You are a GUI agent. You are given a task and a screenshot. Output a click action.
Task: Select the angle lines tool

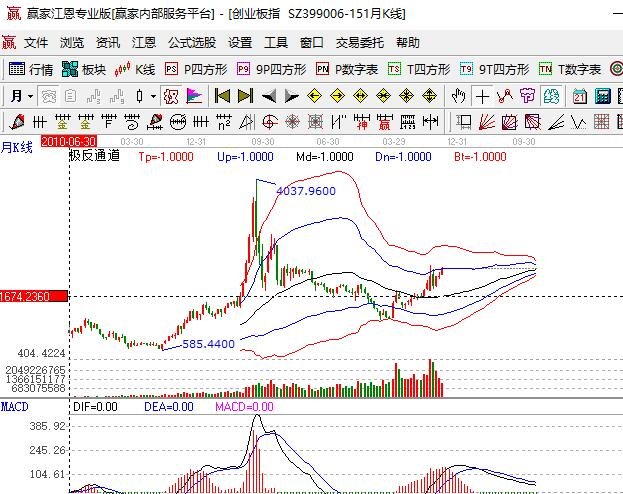pos(556,122)
